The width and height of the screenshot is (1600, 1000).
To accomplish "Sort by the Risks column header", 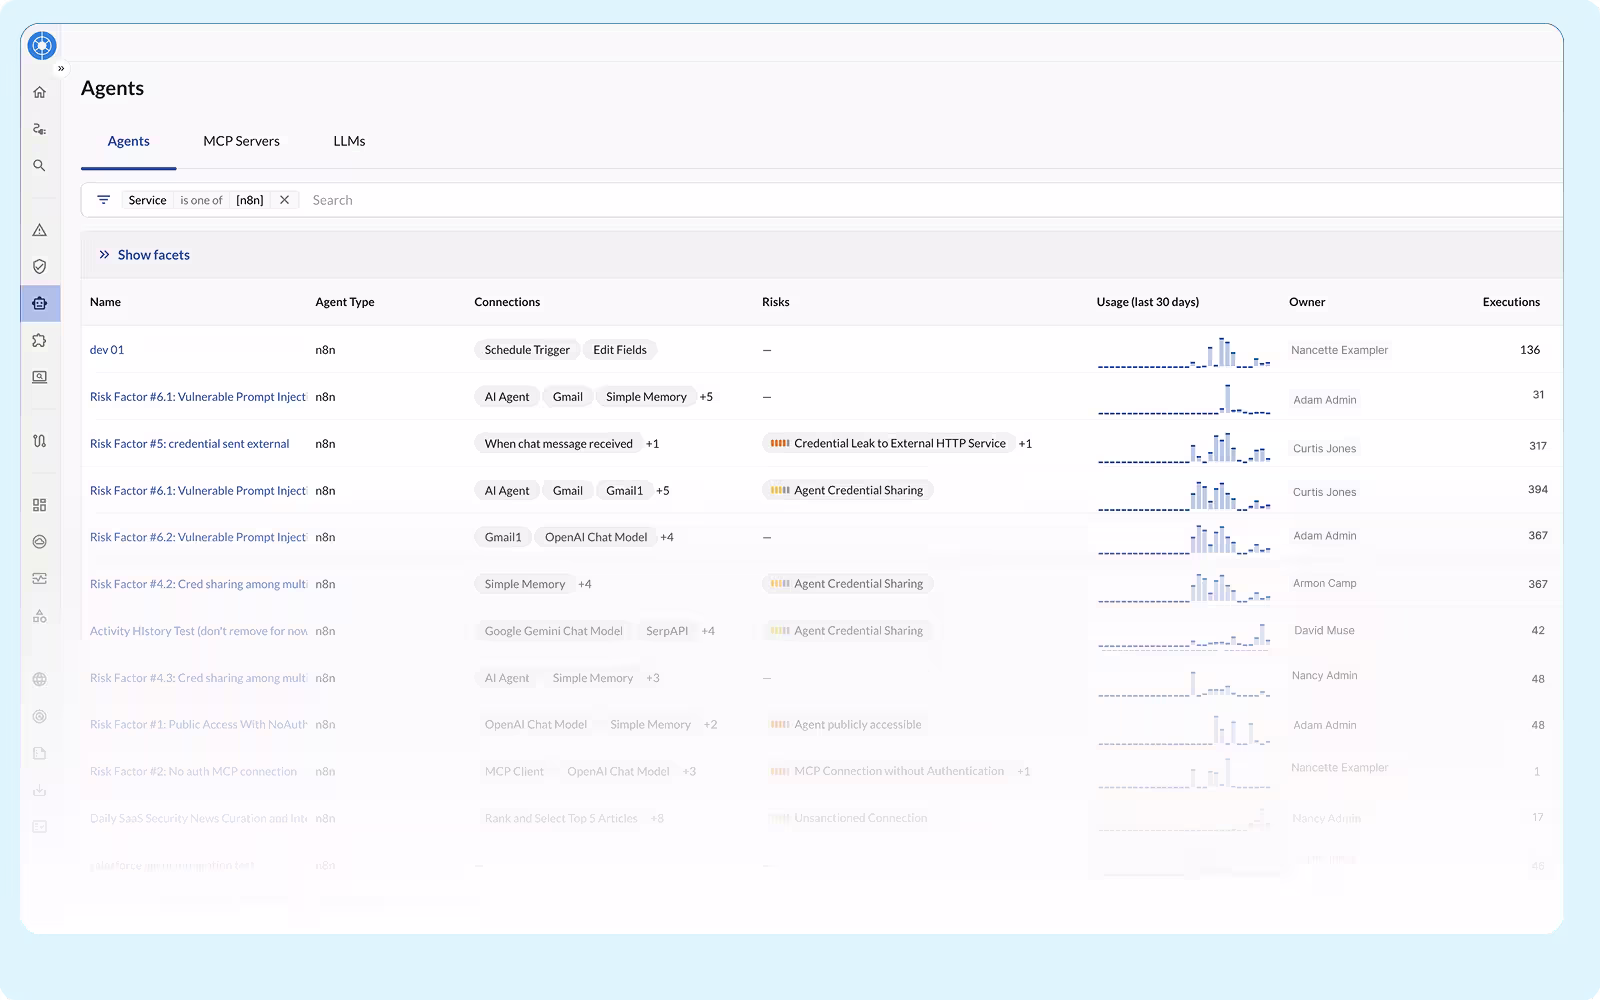I will coord(775,302).
